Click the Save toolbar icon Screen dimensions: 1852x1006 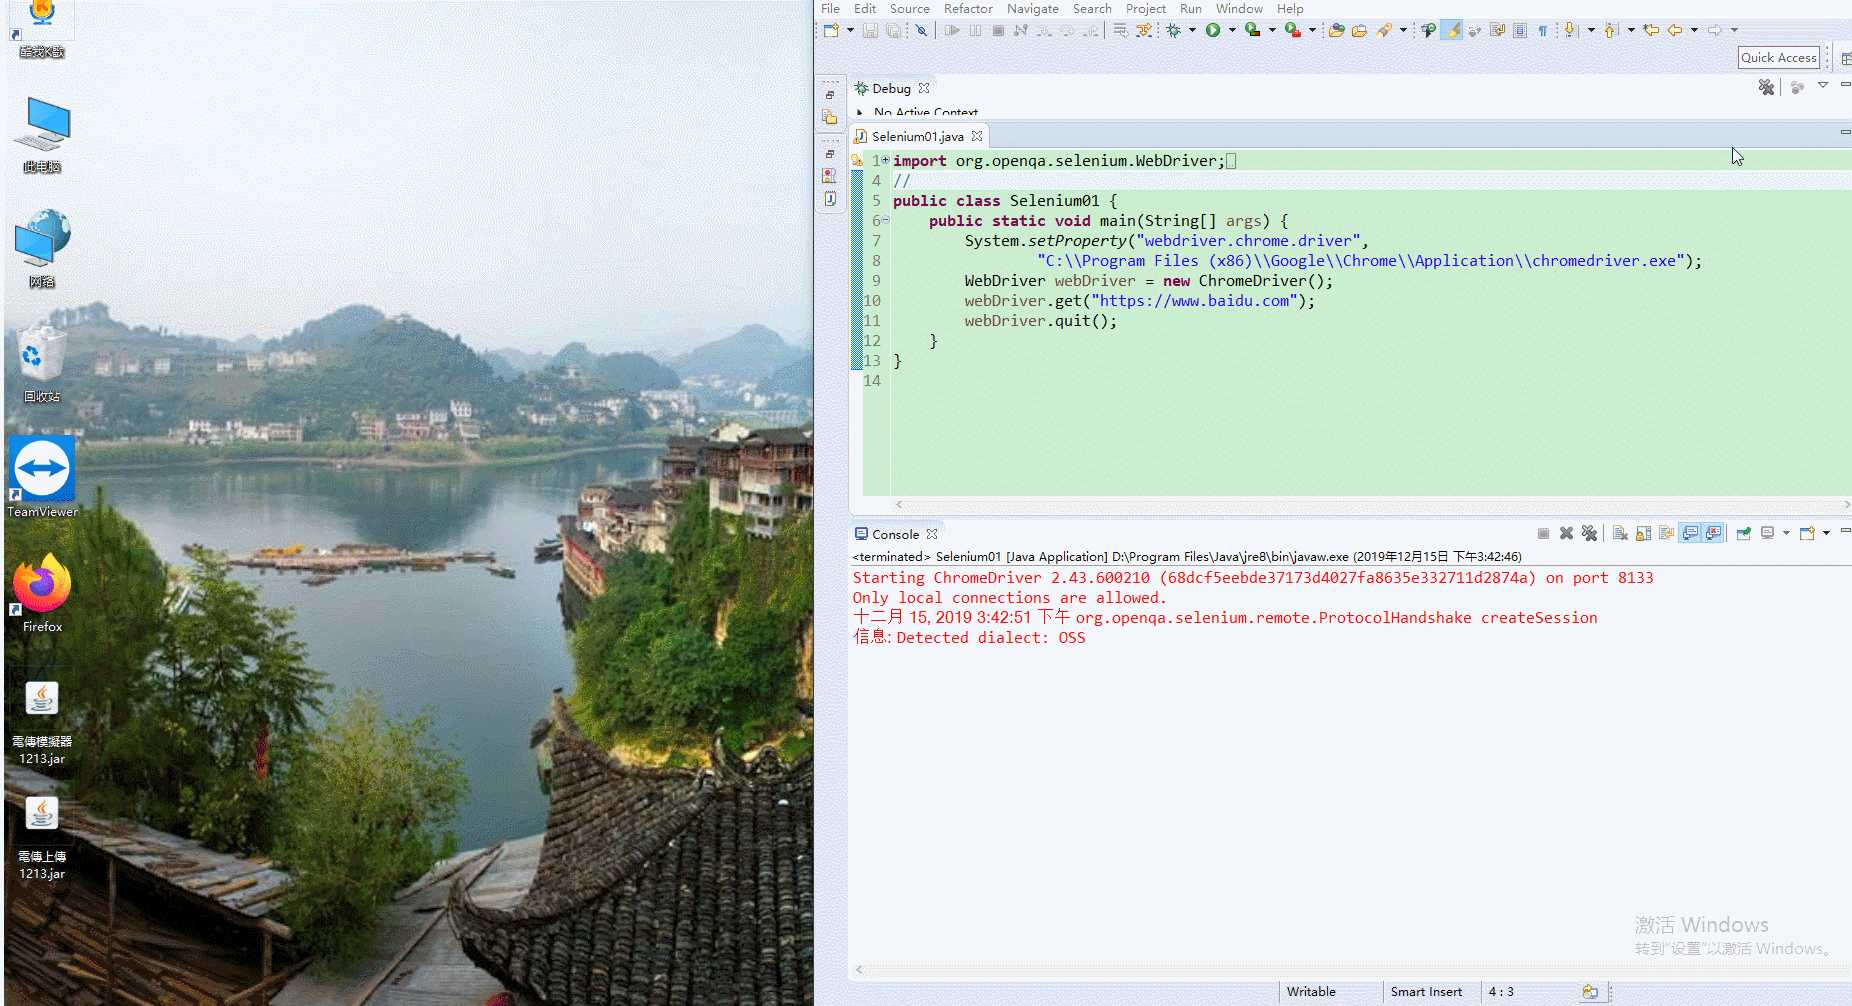pos(870,30)
